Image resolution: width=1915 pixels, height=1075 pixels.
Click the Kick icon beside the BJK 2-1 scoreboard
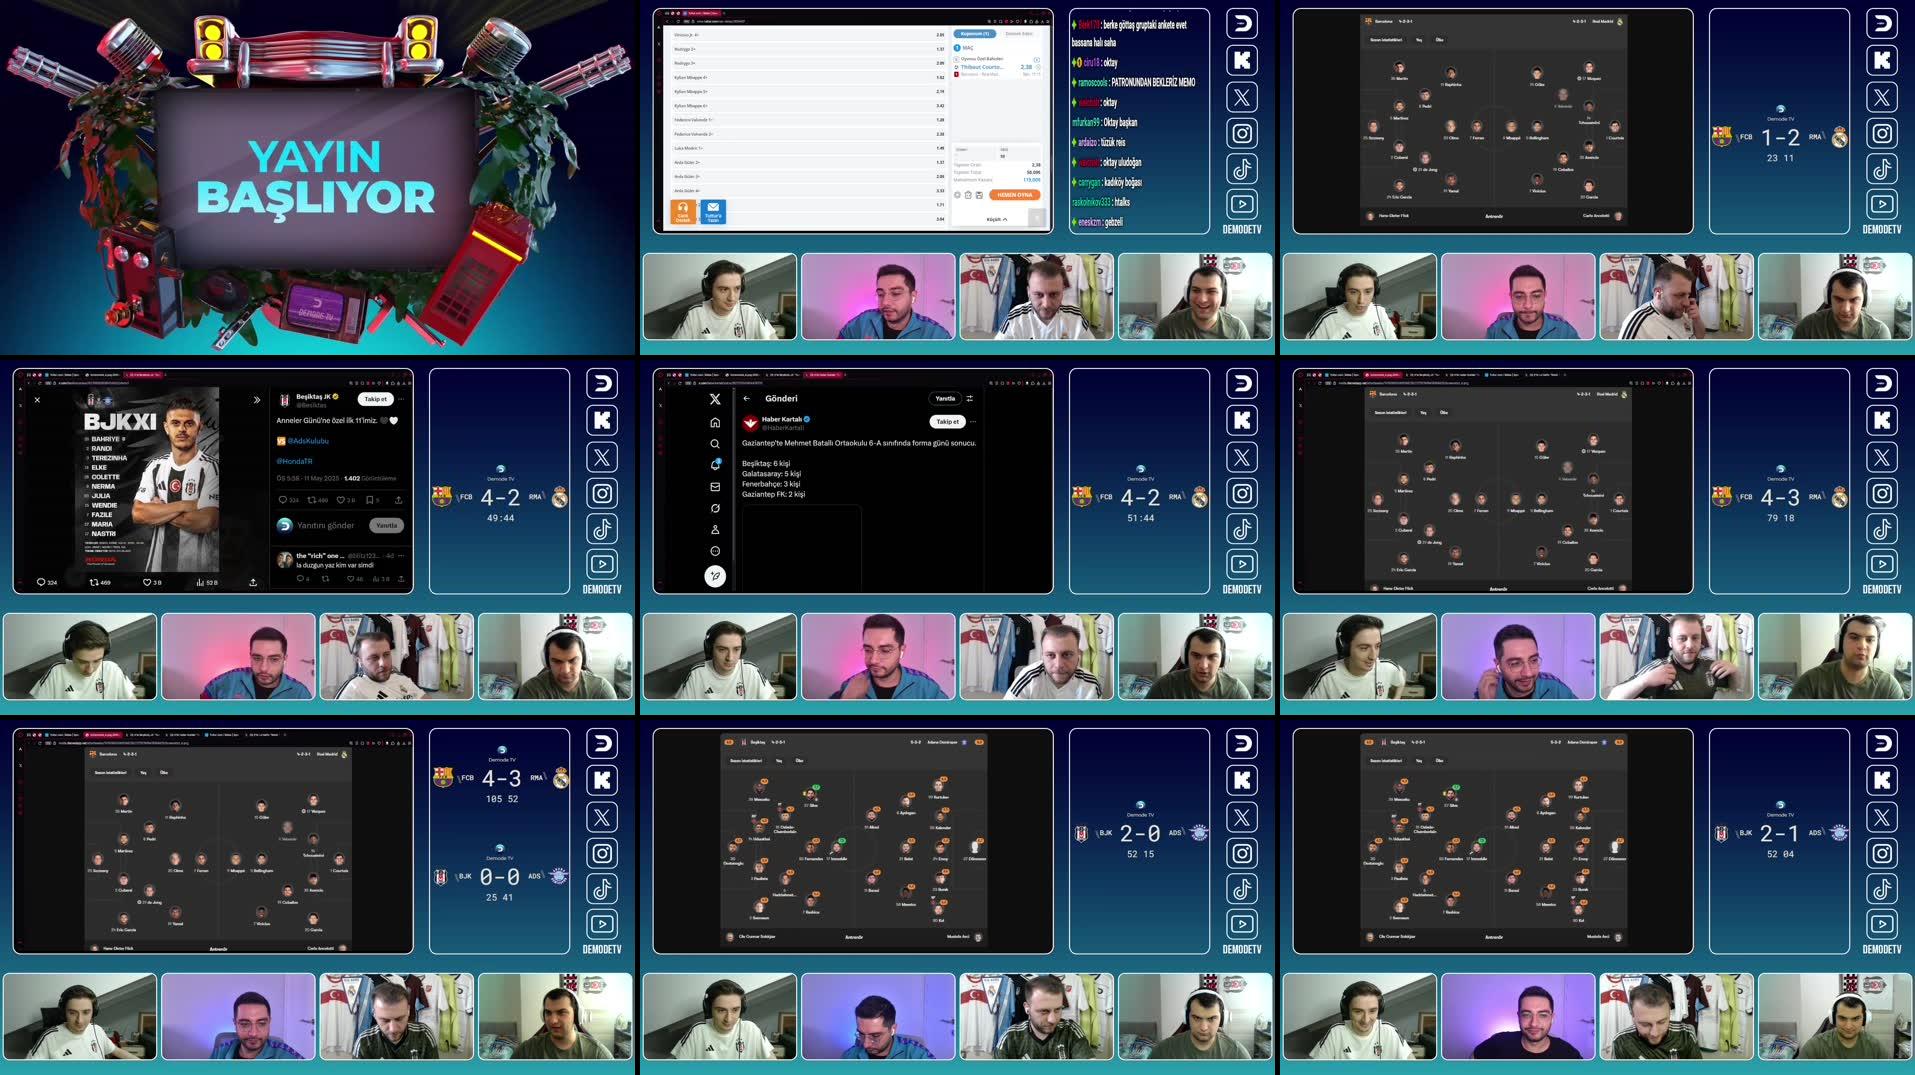[x=1882, y=780]
